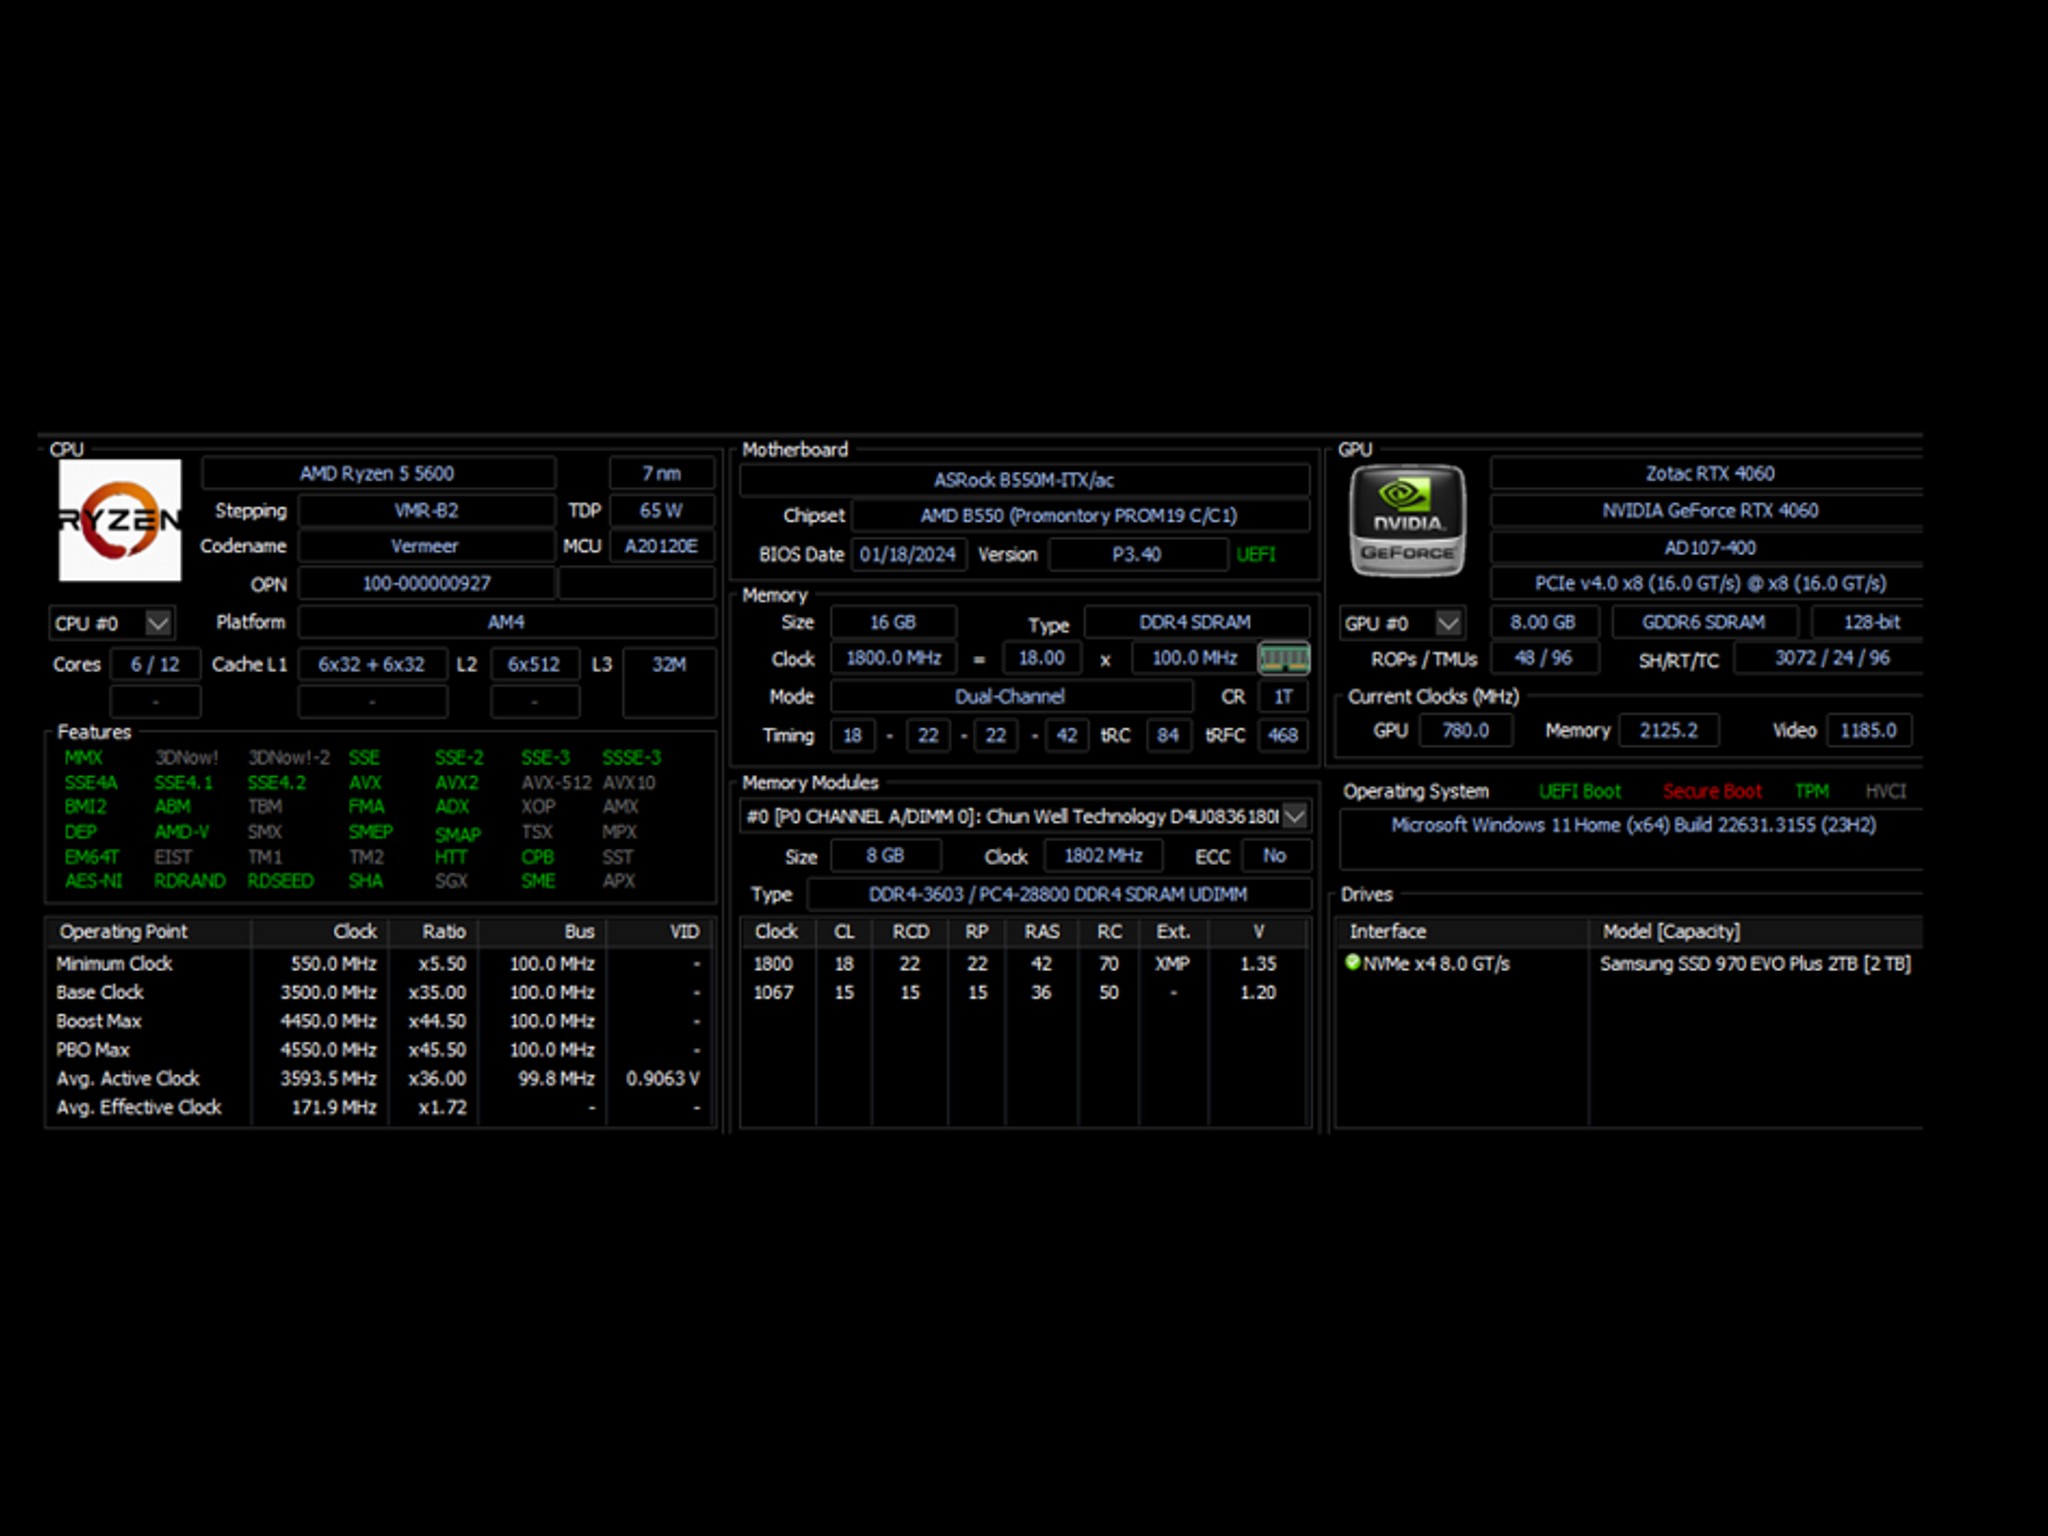Click the AMD Ryzen logo image
Image resolution: width=2048 pixels, height=1536 pixels.
click(x=120, y=520)
